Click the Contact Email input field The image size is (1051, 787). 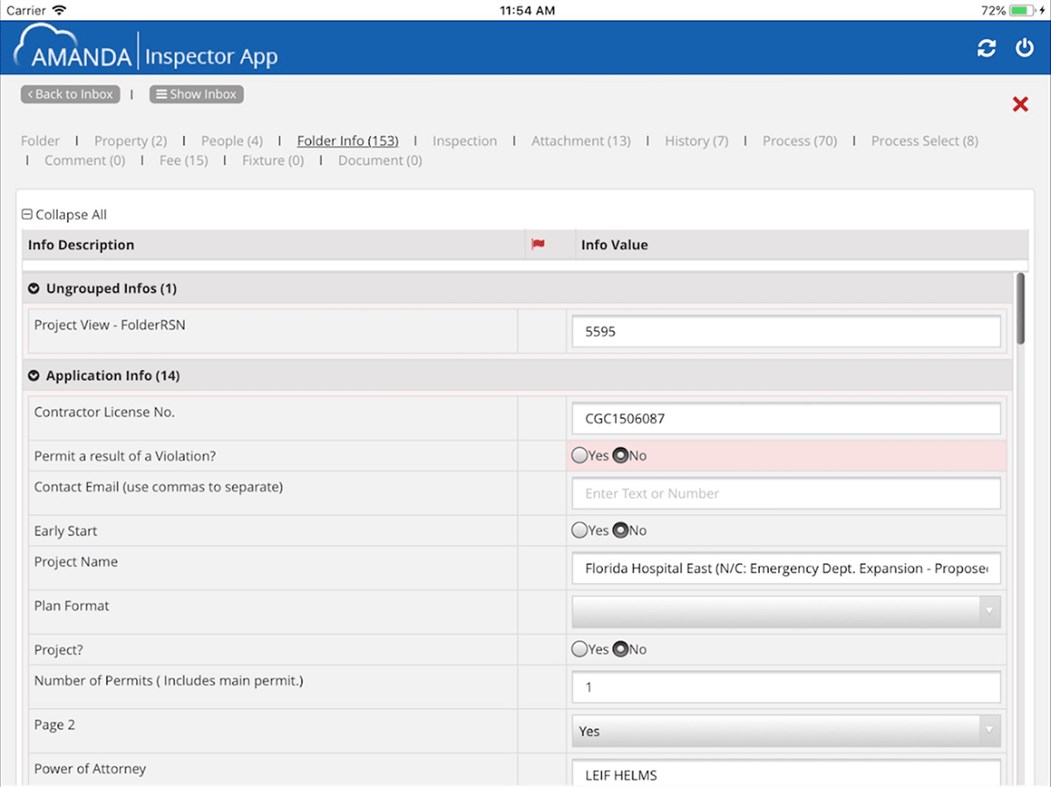tap(786, 493)
